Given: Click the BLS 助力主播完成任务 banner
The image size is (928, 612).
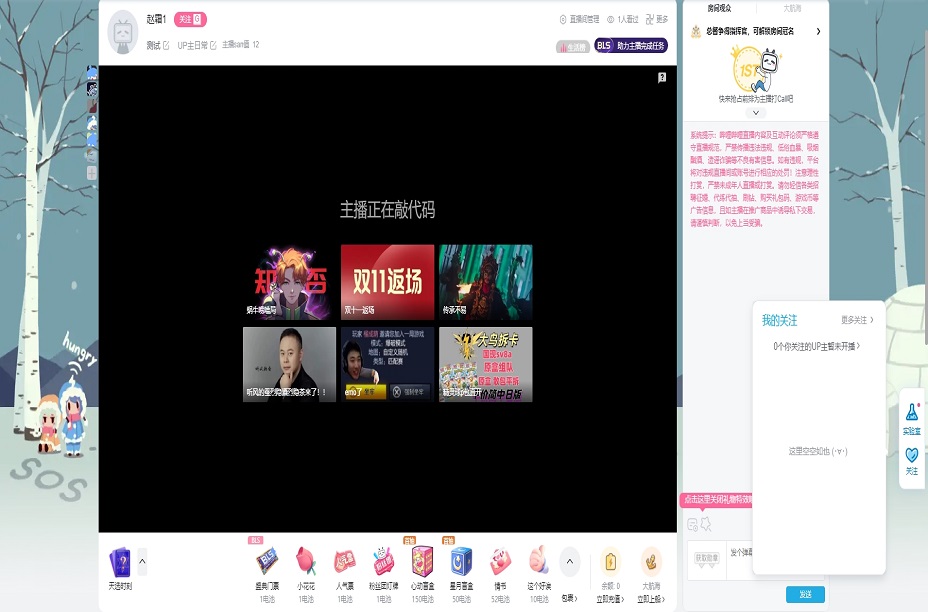Looking at the screenshot, I should pyautogui.click(x=631, y=46).
